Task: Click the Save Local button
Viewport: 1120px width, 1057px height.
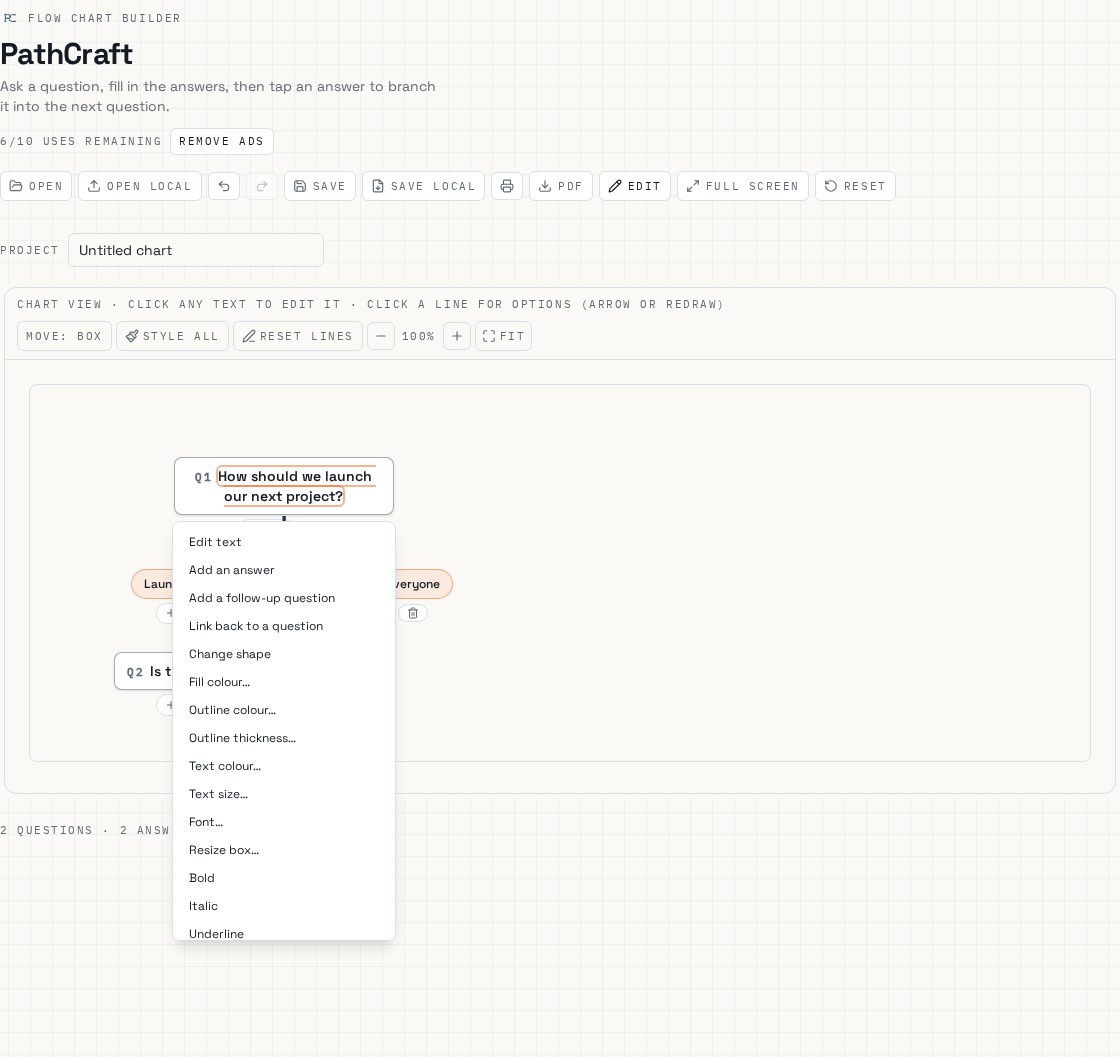Action: (x=424, y=186)
